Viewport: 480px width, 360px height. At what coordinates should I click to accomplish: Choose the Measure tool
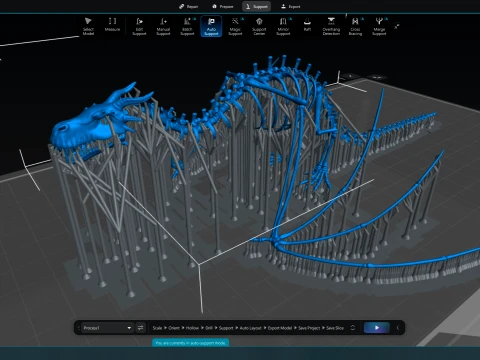click(x=112, y=25)
